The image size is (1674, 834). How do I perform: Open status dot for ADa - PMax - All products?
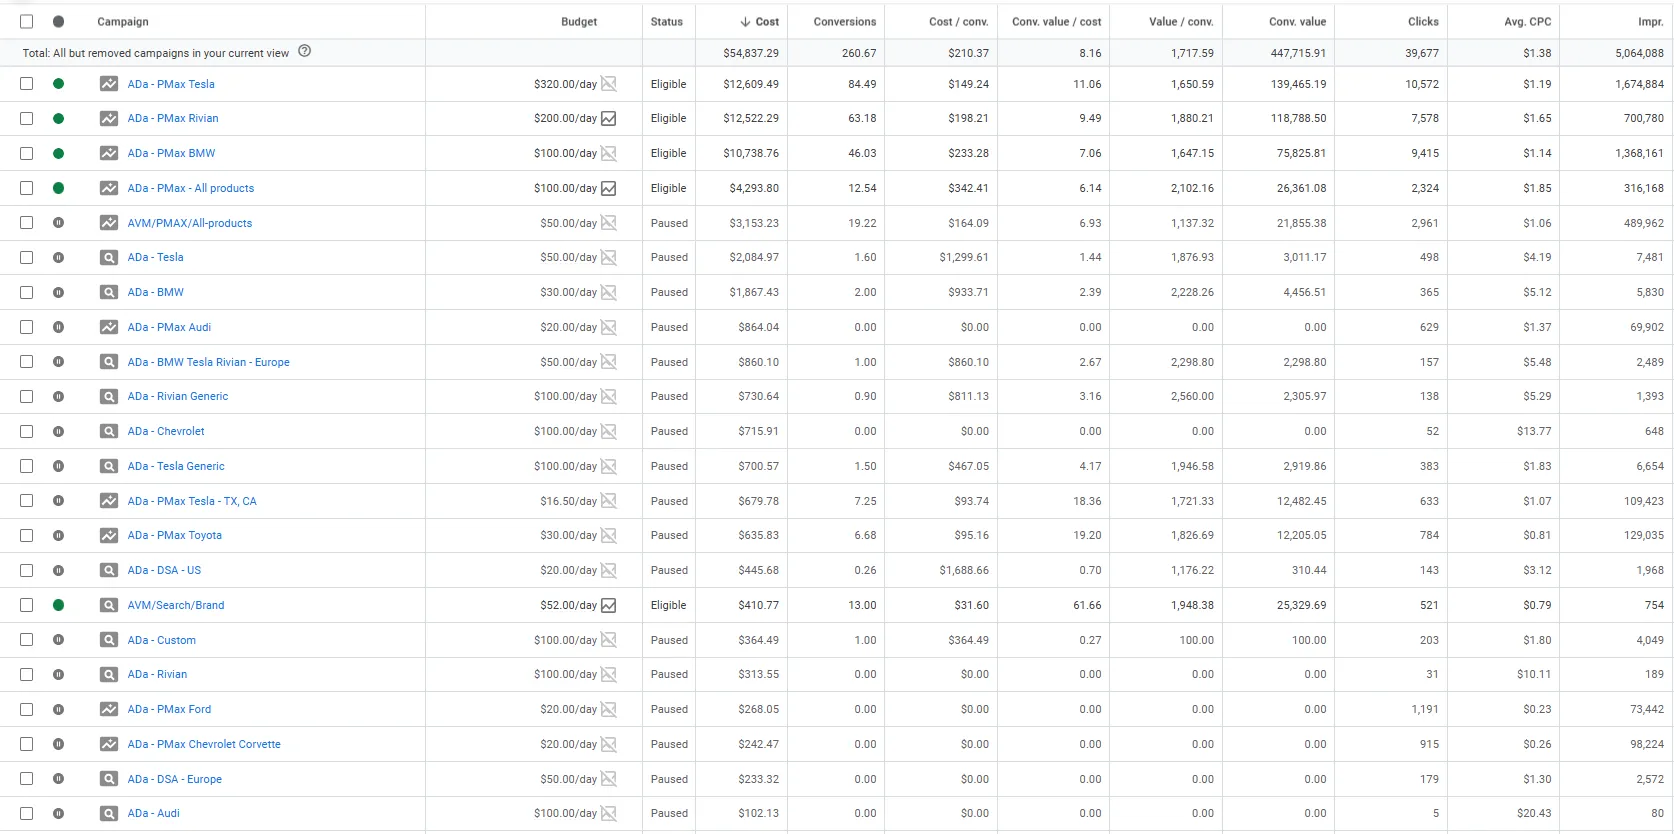pyautogui.click(x=59, y=188)
